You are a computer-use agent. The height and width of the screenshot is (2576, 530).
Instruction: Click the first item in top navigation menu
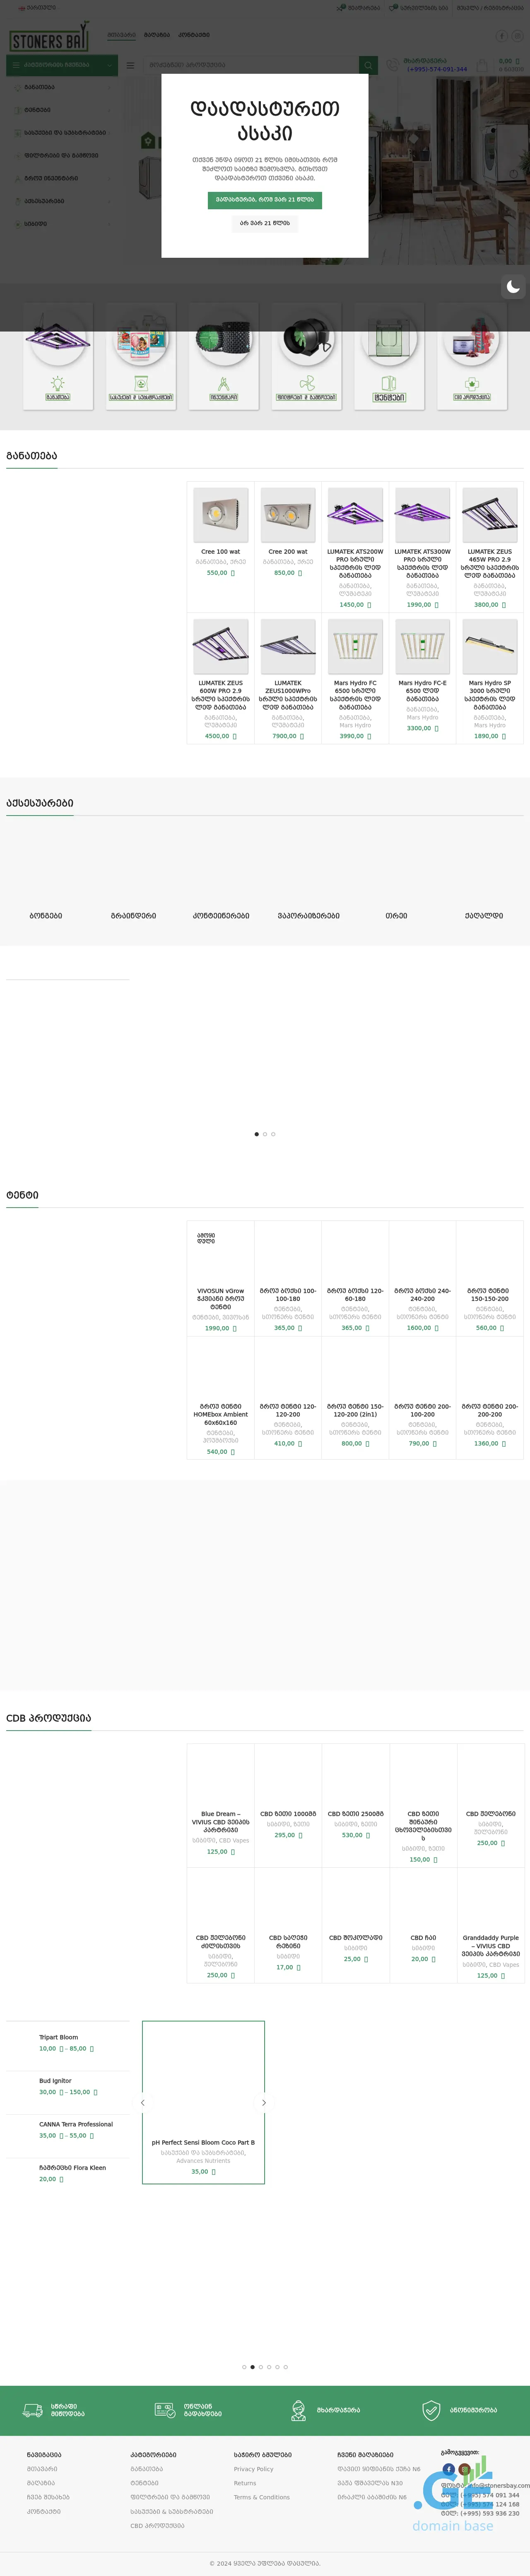coord(121,35)
